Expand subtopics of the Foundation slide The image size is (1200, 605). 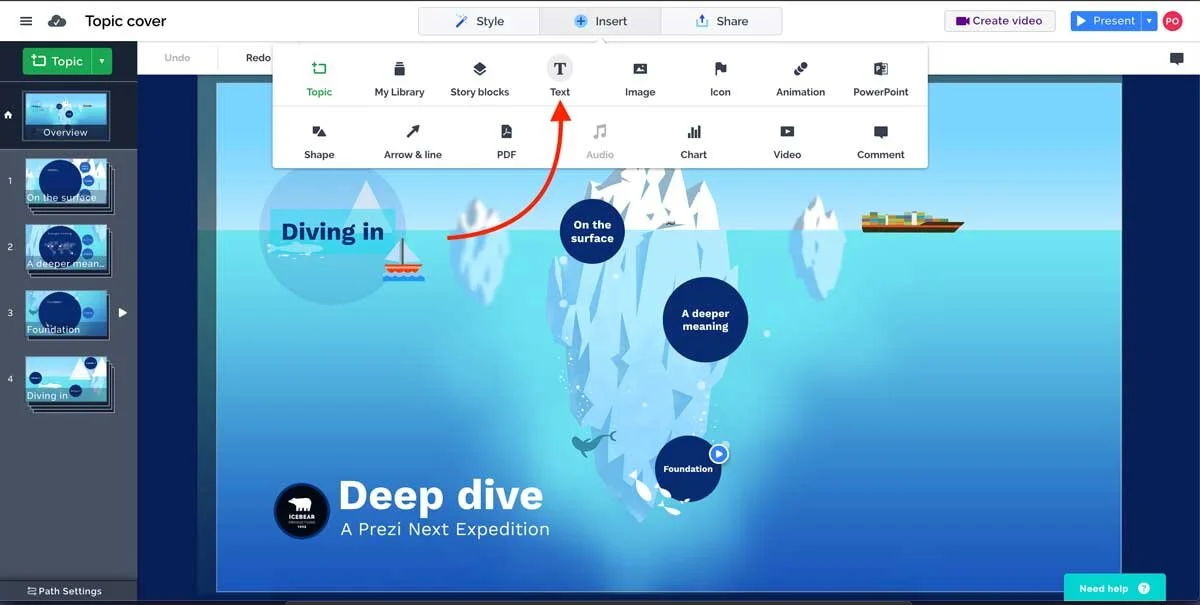(x=122, y=312)
